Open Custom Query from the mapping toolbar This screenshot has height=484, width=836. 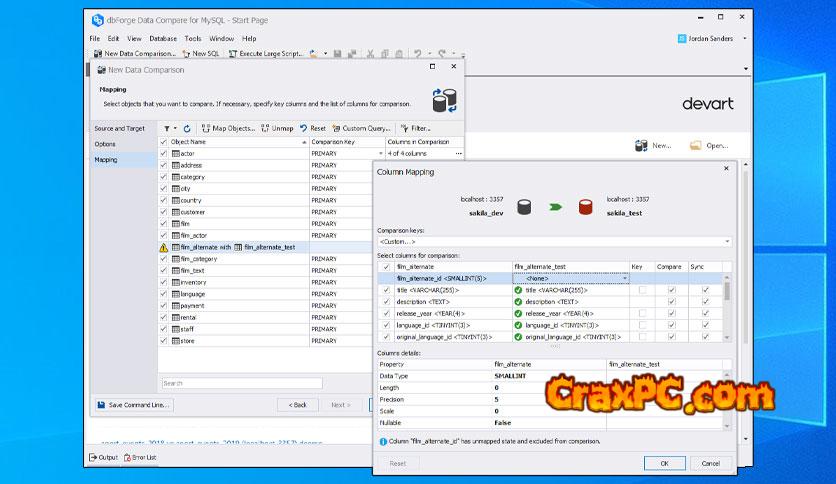(336, 128)
